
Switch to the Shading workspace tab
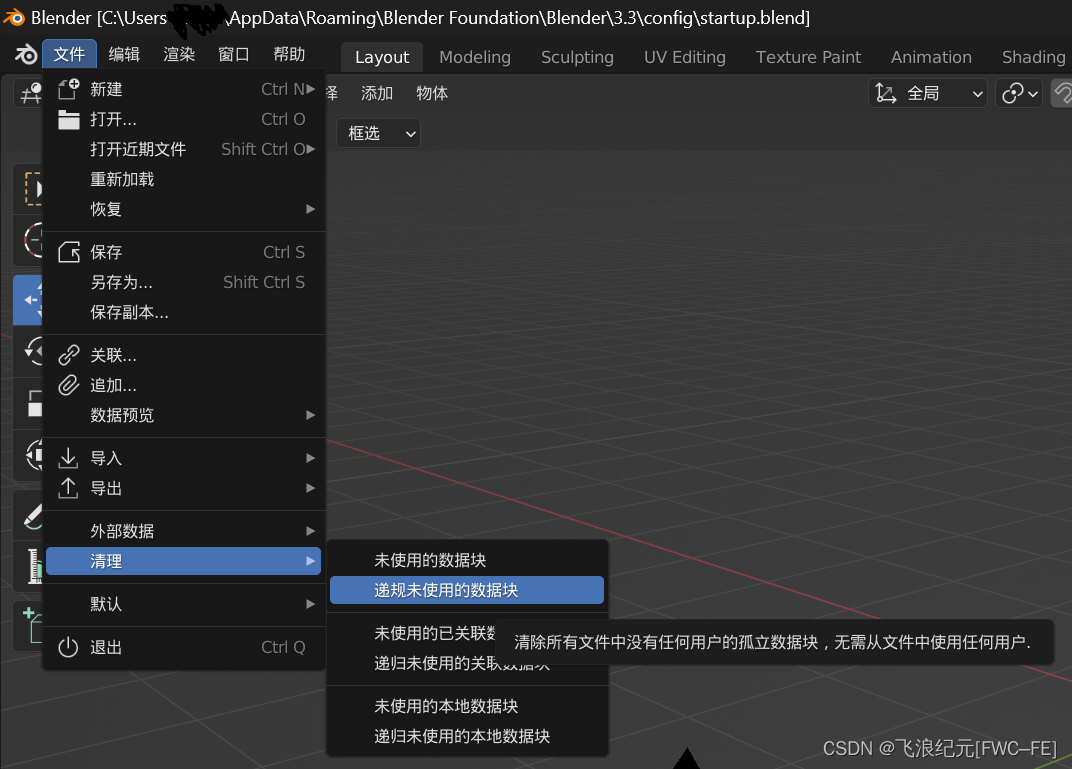(x=1033, y=57)
